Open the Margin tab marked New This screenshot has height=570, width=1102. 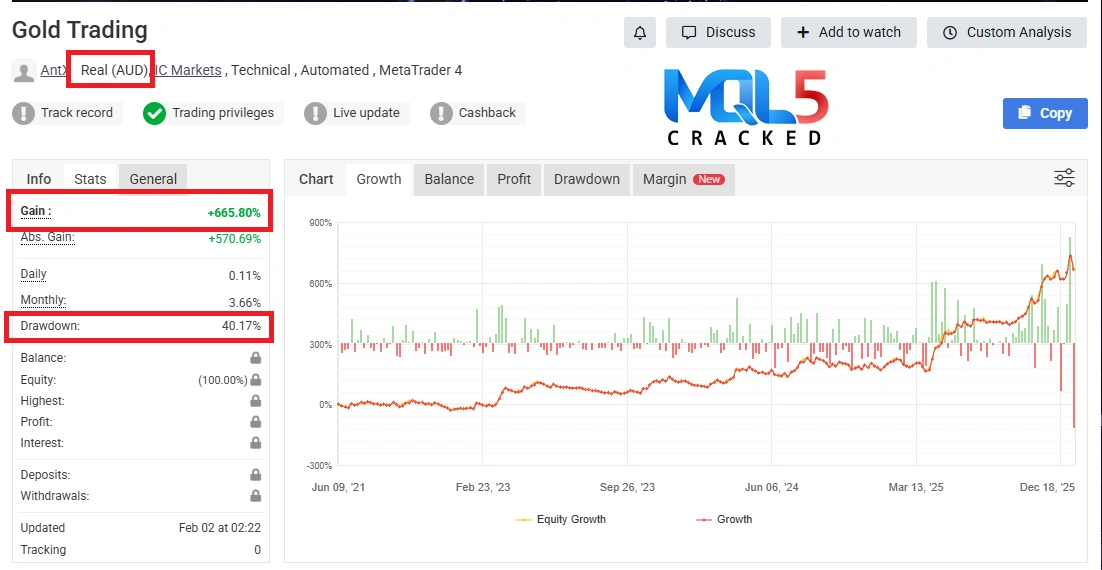pos(683,179)
